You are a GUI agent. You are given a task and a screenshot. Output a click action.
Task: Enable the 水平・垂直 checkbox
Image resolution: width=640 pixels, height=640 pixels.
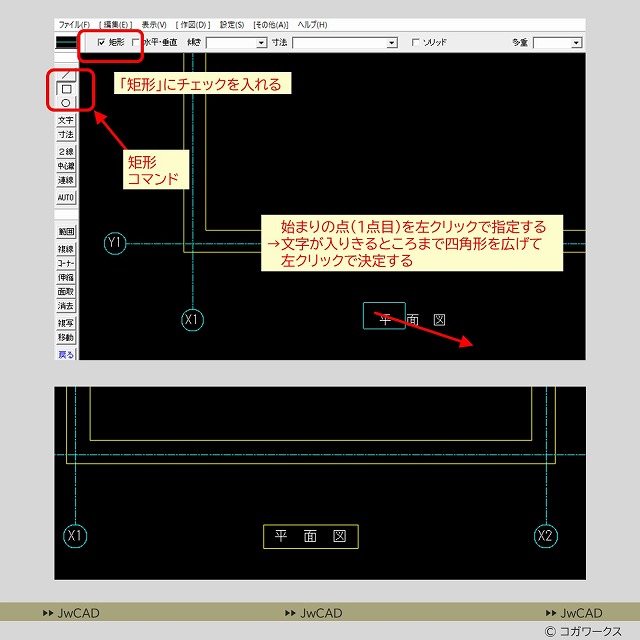[x=136, y=43]
